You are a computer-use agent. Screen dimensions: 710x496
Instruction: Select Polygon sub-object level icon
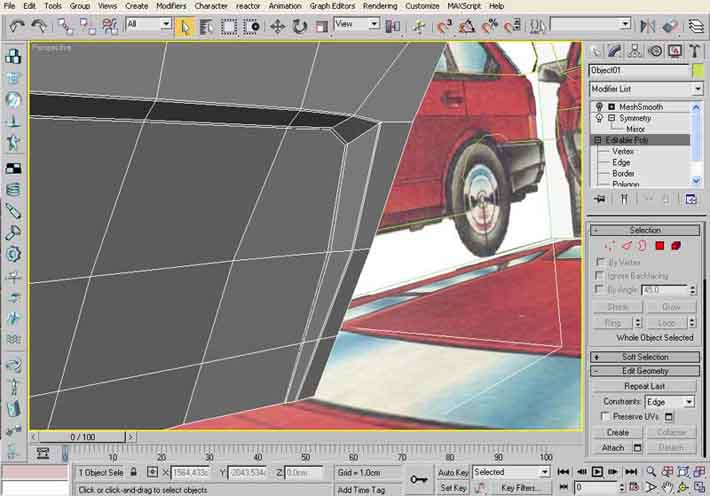click(660, 245)
